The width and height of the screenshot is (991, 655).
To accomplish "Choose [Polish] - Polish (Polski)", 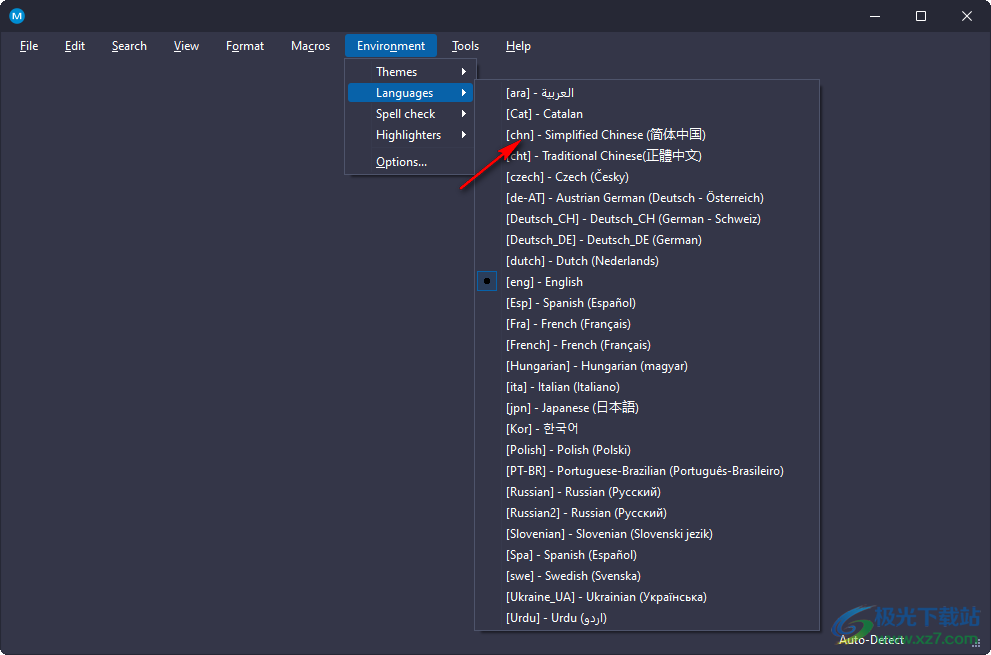I will pos(647,450).
